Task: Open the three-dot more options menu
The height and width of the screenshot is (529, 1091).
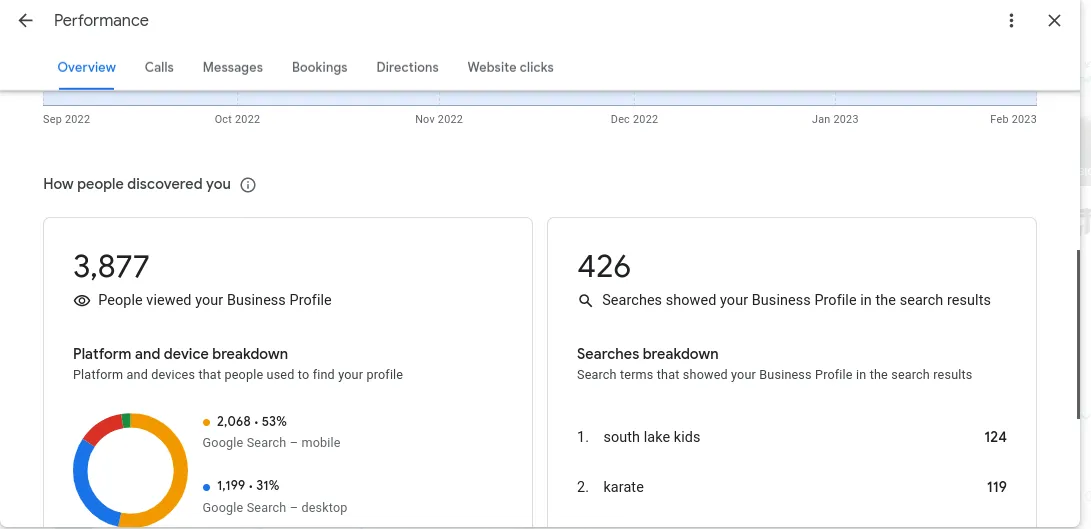Action: pos(1012,21)
